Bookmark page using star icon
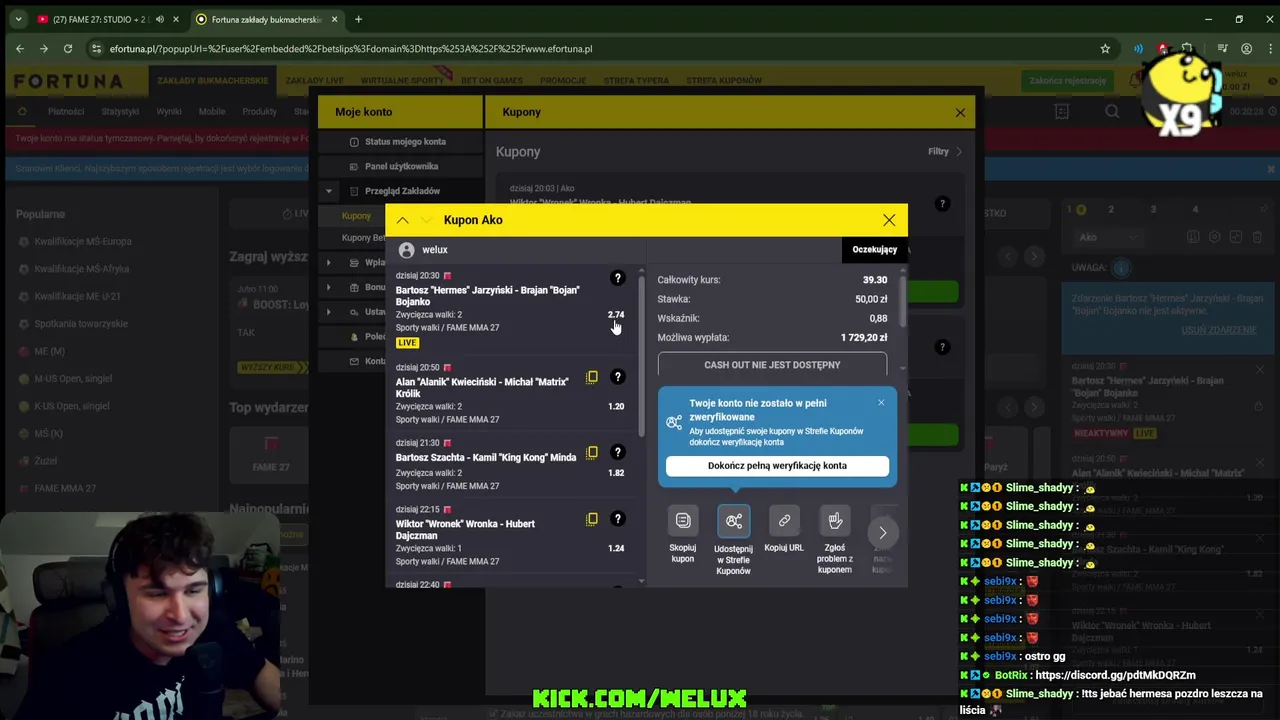1280x720 pixels. pos(1105,48)
